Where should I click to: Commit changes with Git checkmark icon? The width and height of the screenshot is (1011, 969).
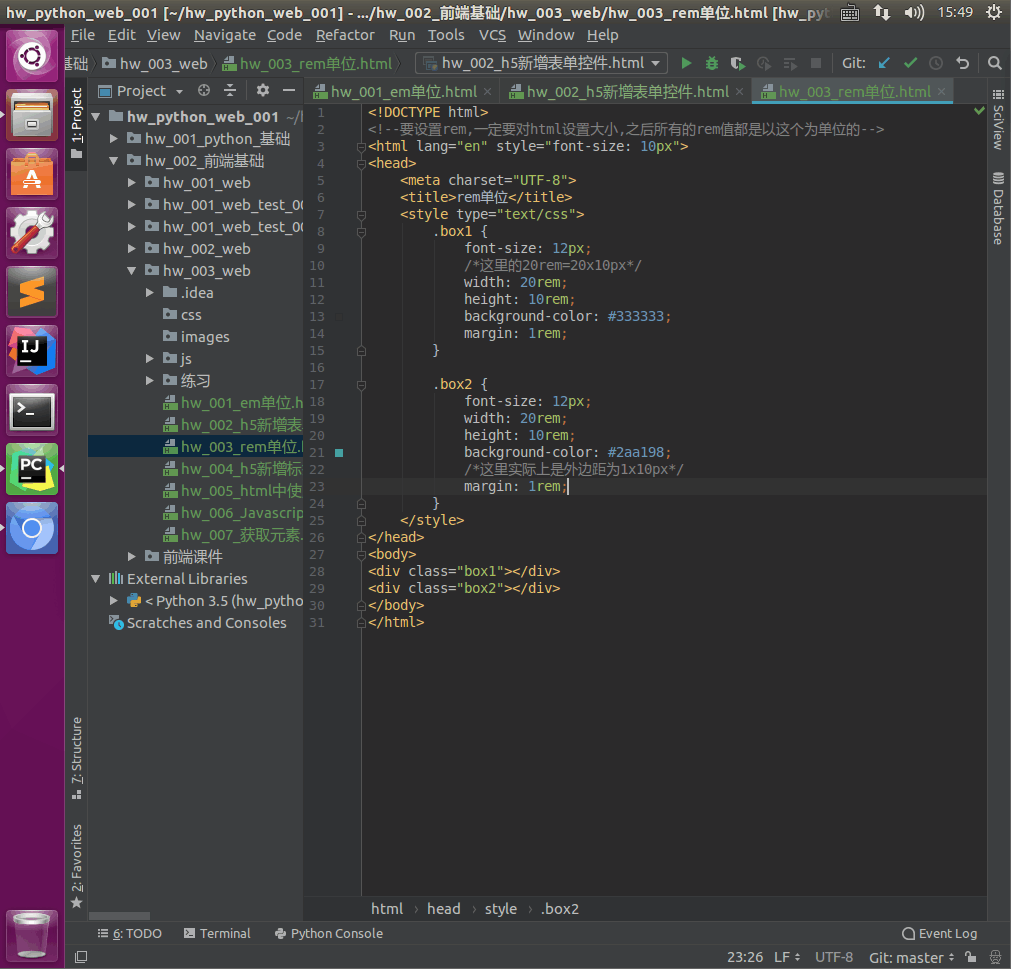tap(910, 63)
